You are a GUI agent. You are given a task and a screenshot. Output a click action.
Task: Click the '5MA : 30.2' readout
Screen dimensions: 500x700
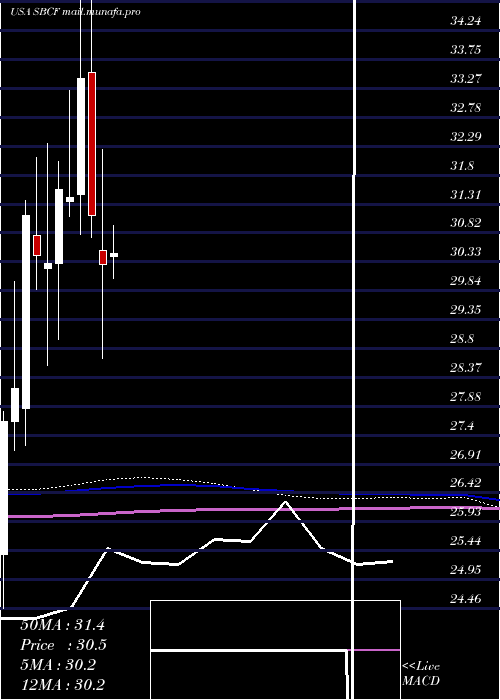point(58,665)
